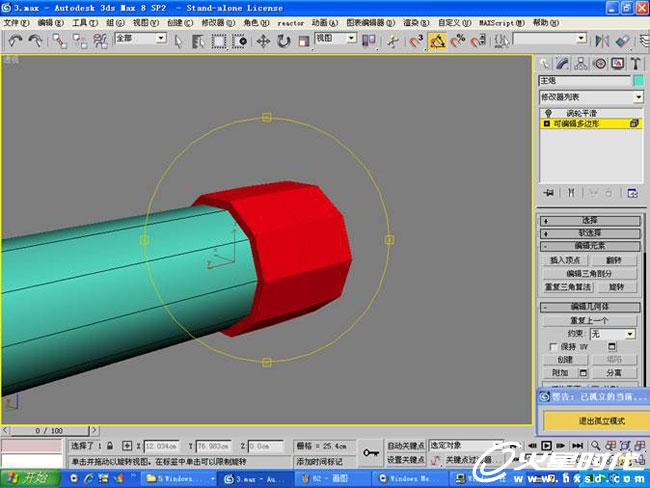This screenshot has height=488, width=650.
Task: Click the 附加 attach button
Action: pos(560,373)
